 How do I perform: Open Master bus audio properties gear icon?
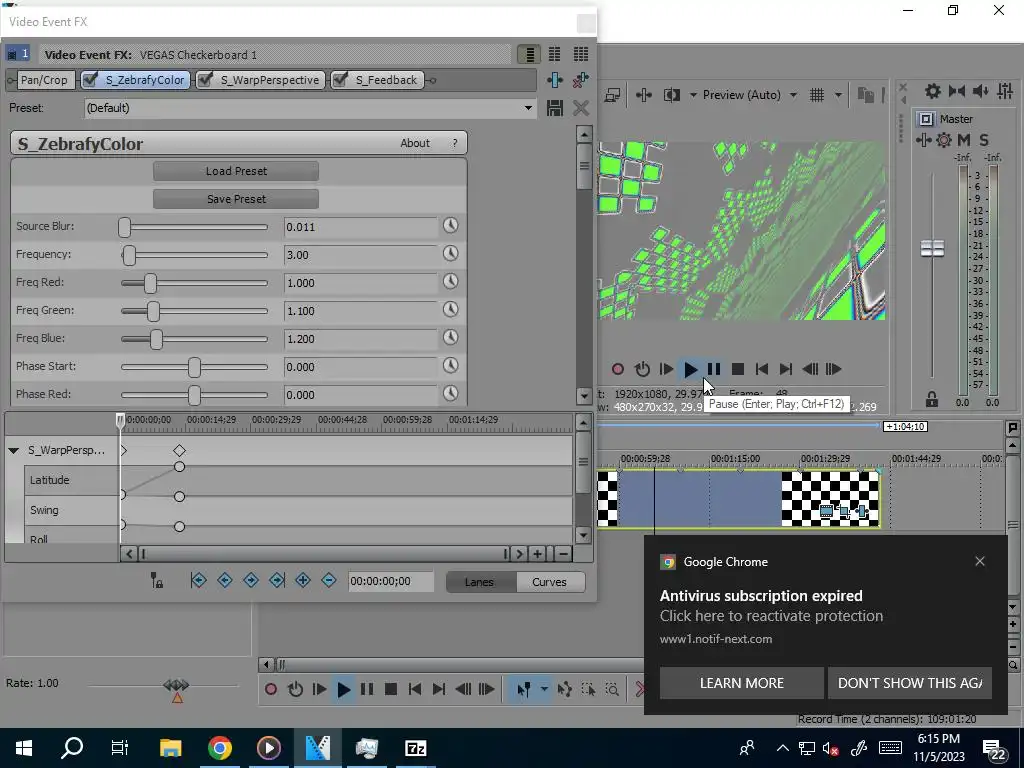point(944,140)
